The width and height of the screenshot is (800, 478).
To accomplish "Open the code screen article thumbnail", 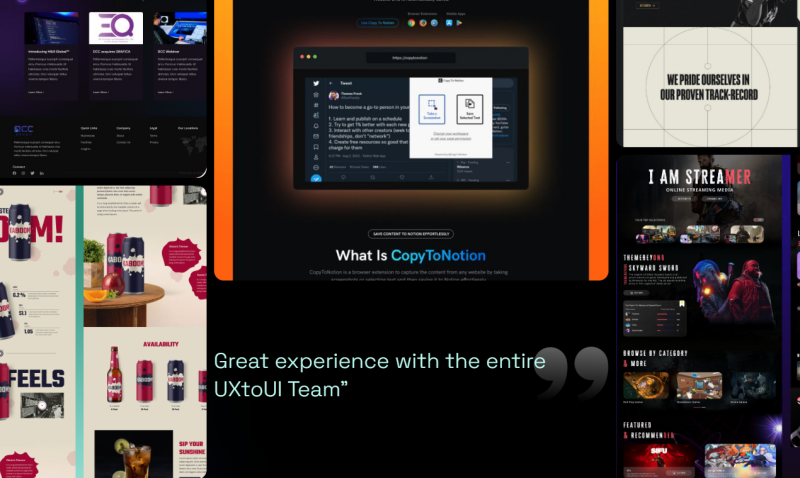I will [x=52, y=28].
